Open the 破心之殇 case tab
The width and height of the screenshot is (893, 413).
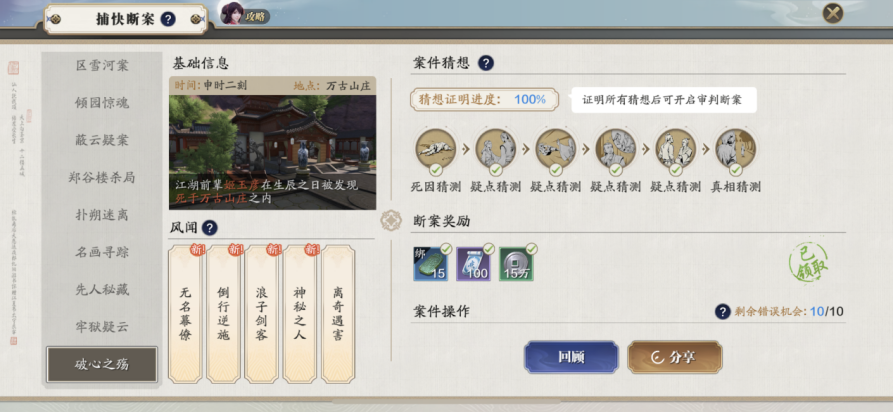pyautogui.click(x=102, y=365)
